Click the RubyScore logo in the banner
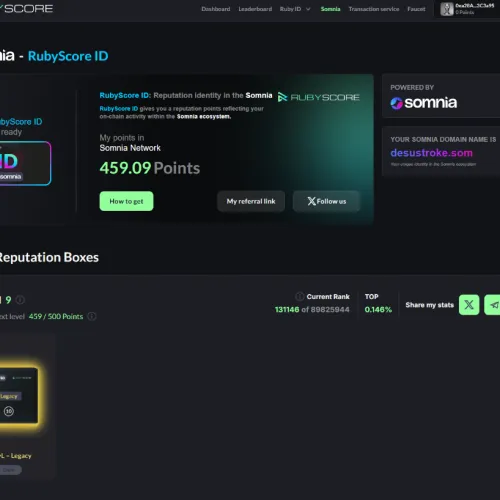The width and height of the screenshot is (500, 500). pos(319,97)
